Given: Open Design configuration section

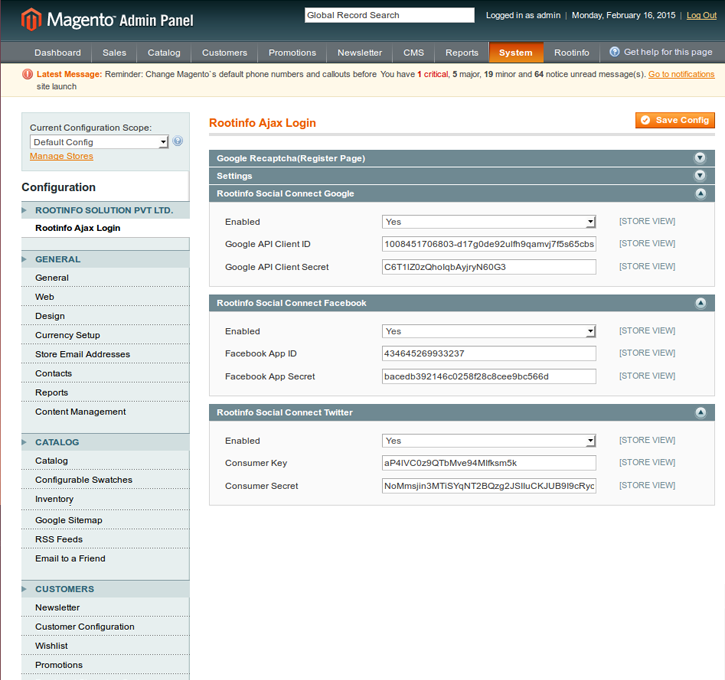Looking at the screenshot, I should click(x=105, y=316).
